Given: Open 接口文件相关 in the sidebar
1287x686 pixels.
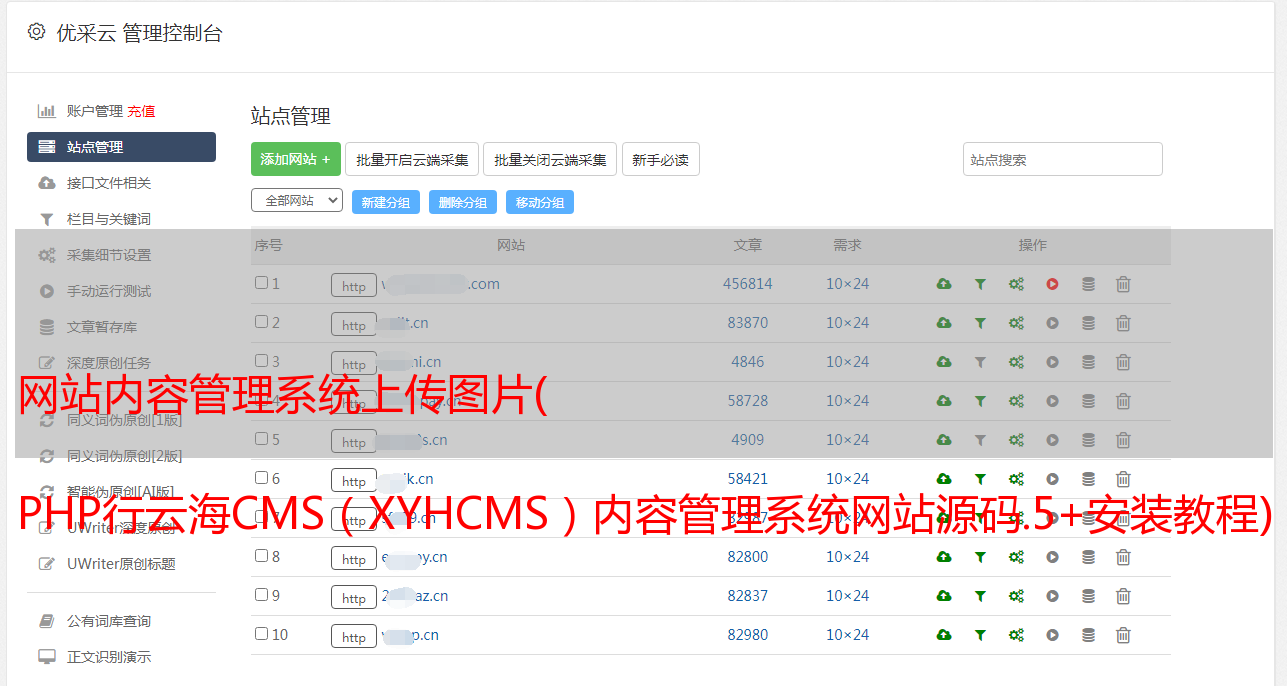Looking at the screenshot, I should point(109,183).
